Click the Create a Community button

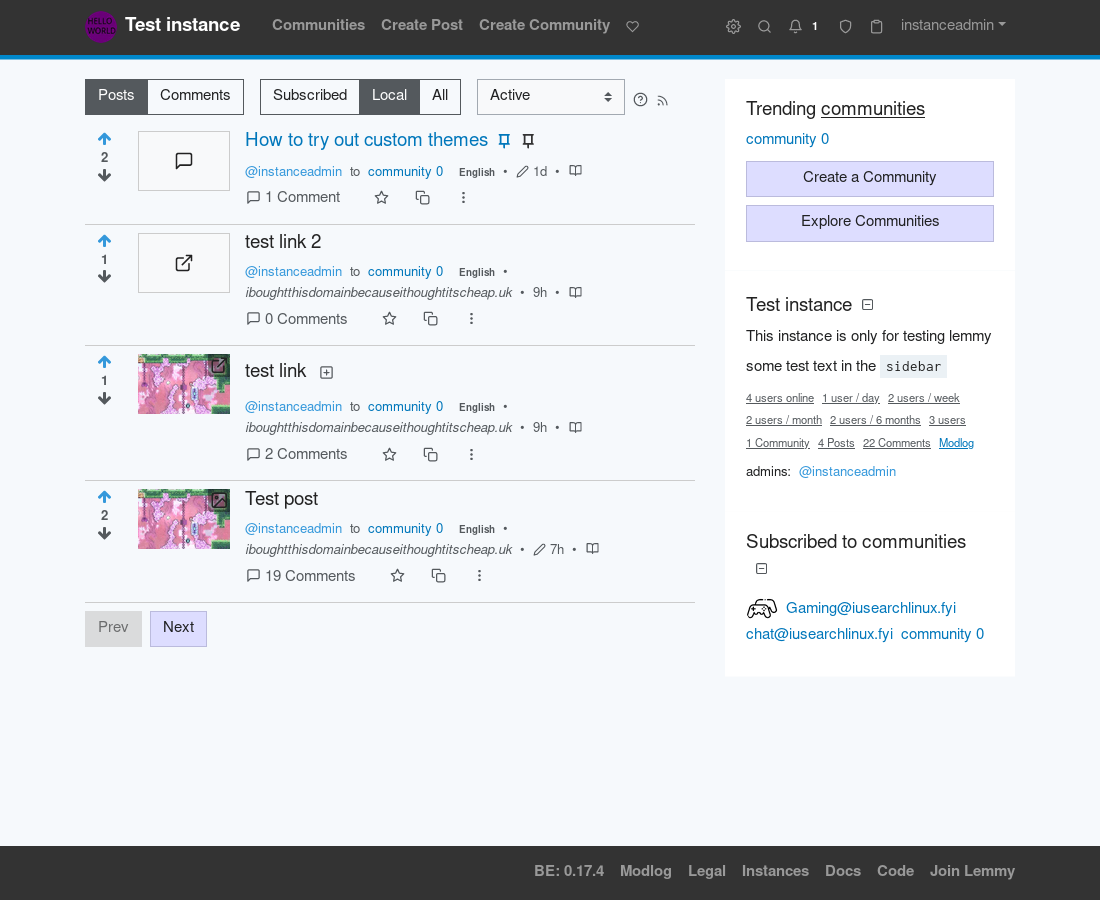[869, 179]
